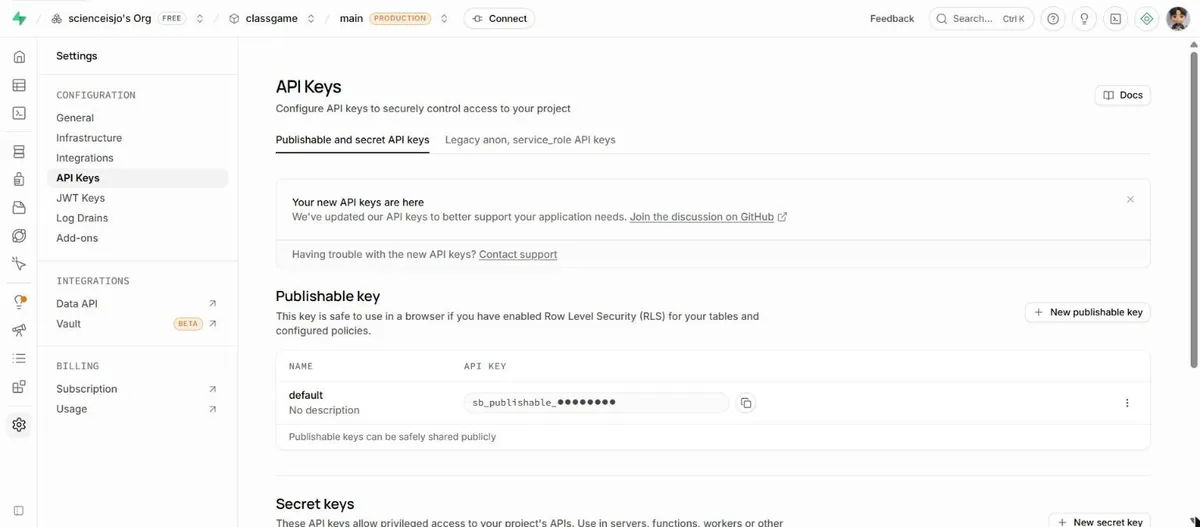
Task: Open the AI Assistant diamond icon
Action: click(x=1147, y=18)
